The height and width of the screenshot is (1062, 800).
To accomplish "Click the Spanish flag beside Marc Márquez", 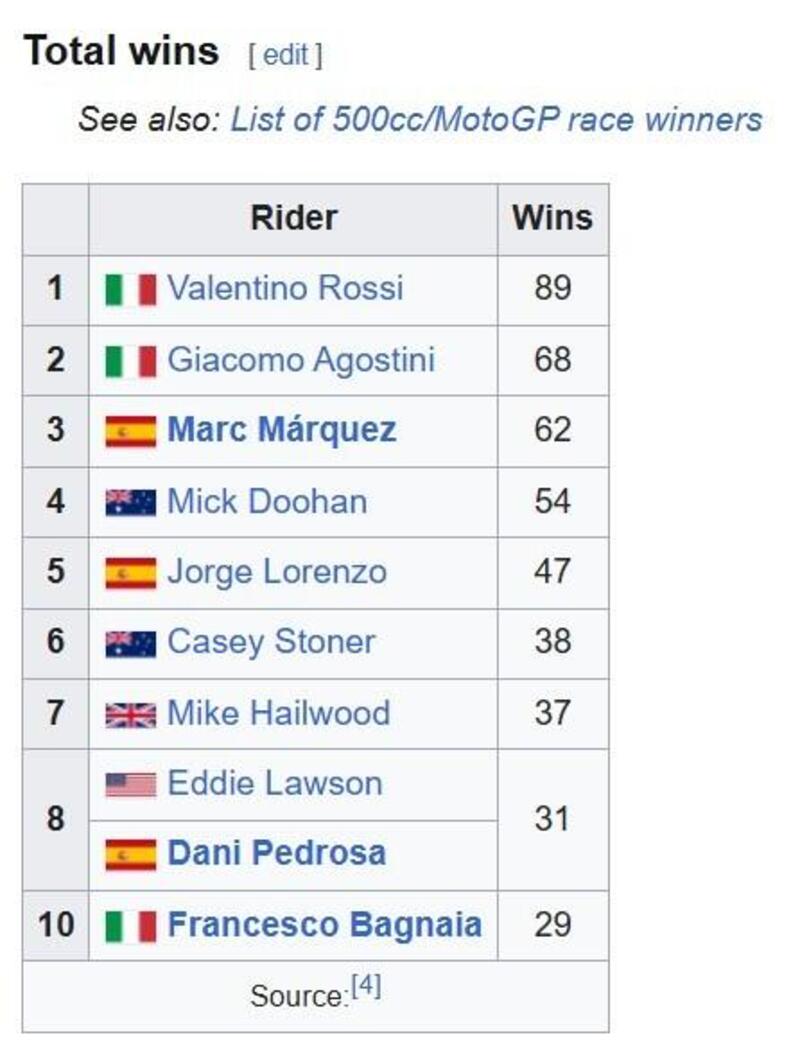I will tap(131, 431).
